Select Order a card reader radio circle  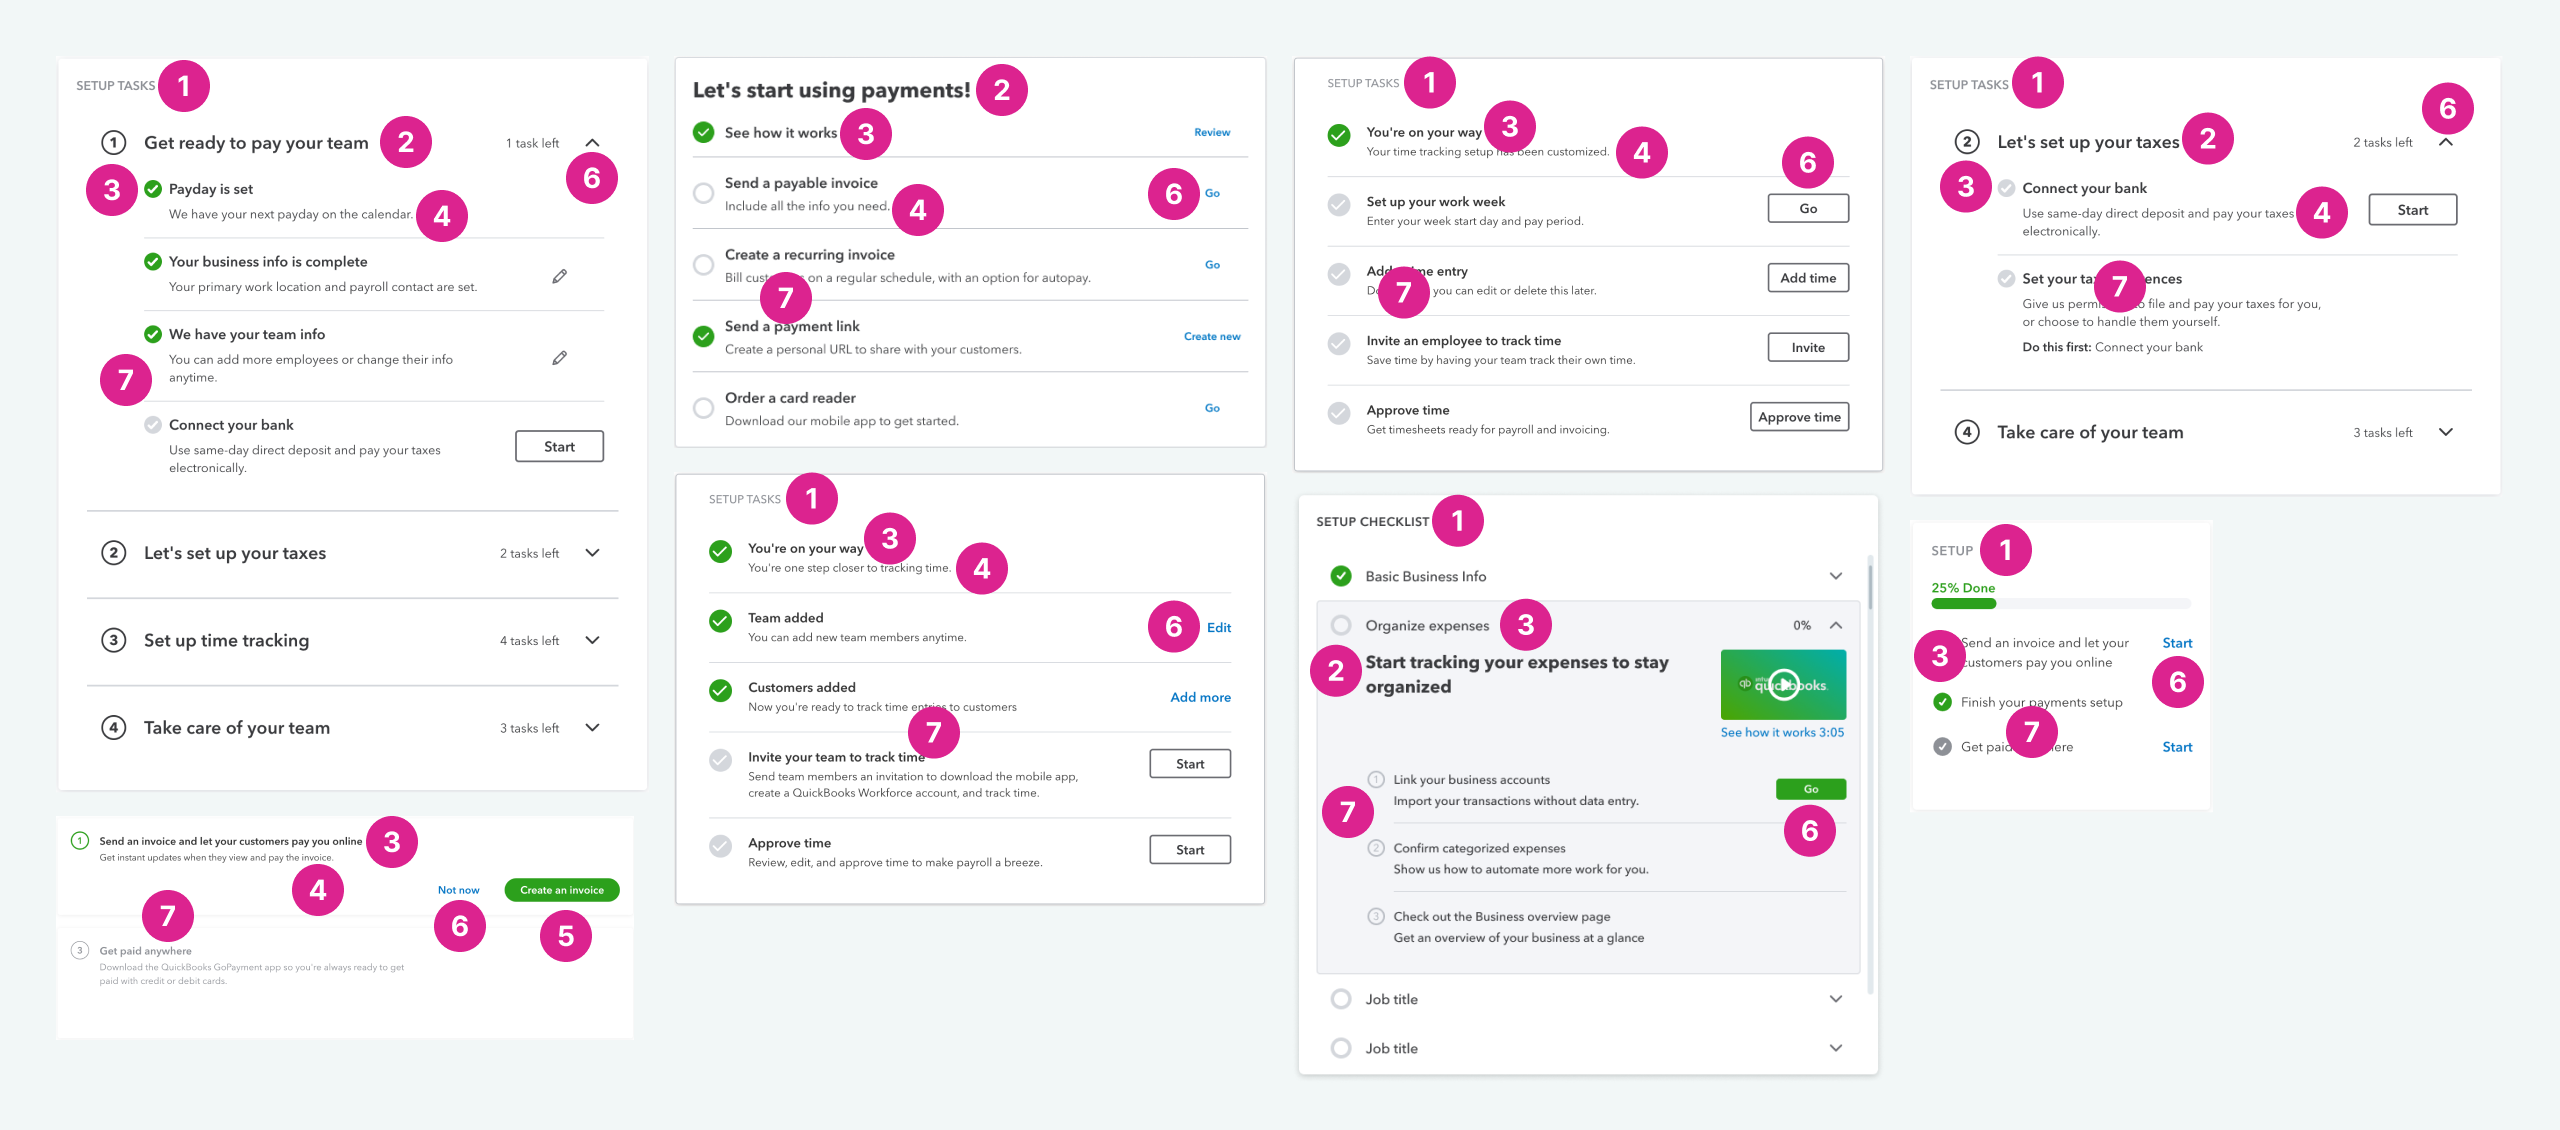tap(704, 408)
